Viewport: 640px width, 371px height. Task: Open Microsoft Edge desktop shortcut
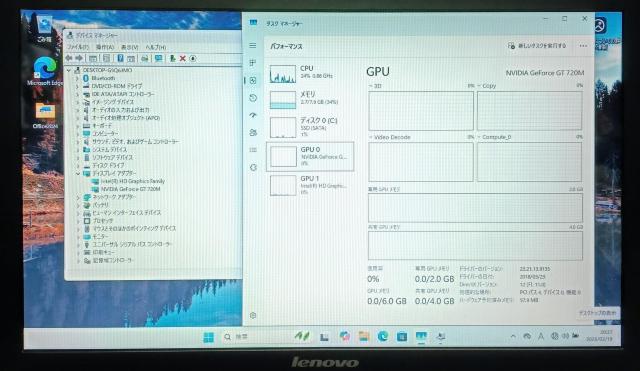pyautogui.click(x=44, y=71)
